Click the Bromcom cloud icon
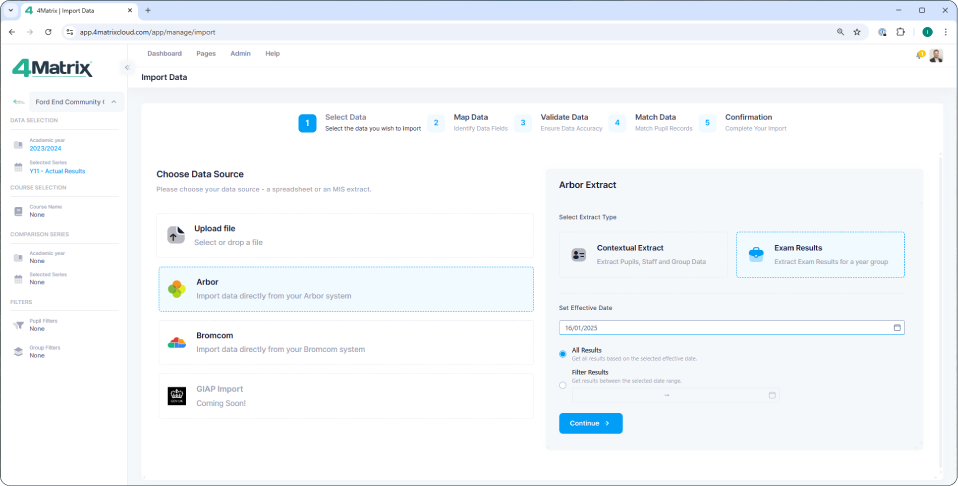 [176, 343]
